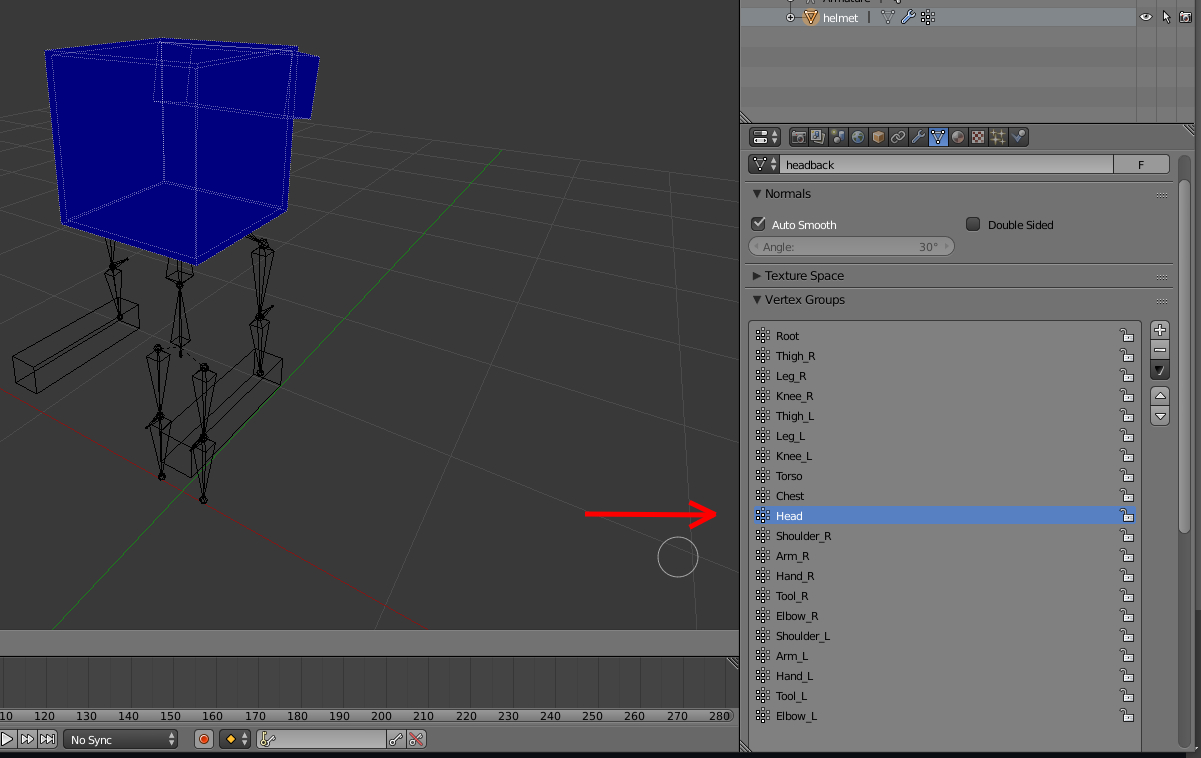1201x758 pixels.
Task: Open the Modifiers tab (wrench)
Action: tap(918, 137)
